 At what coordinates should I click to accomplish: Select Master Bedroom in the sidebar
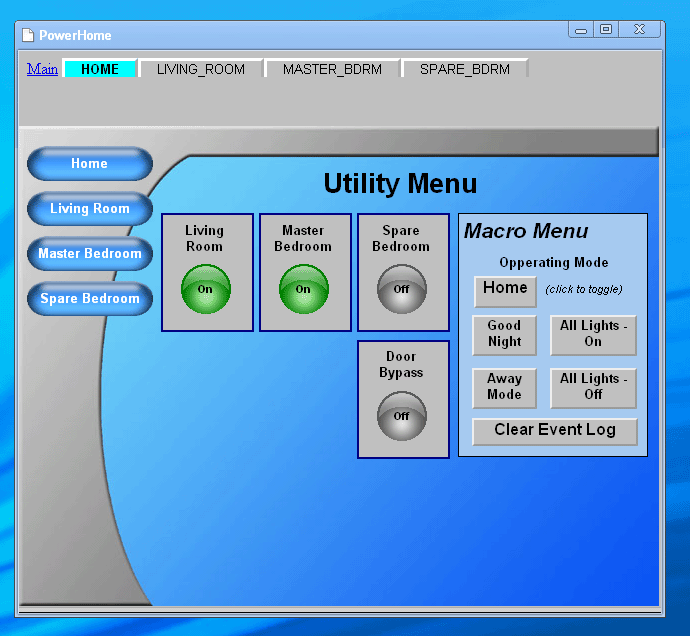click(90, 254)
